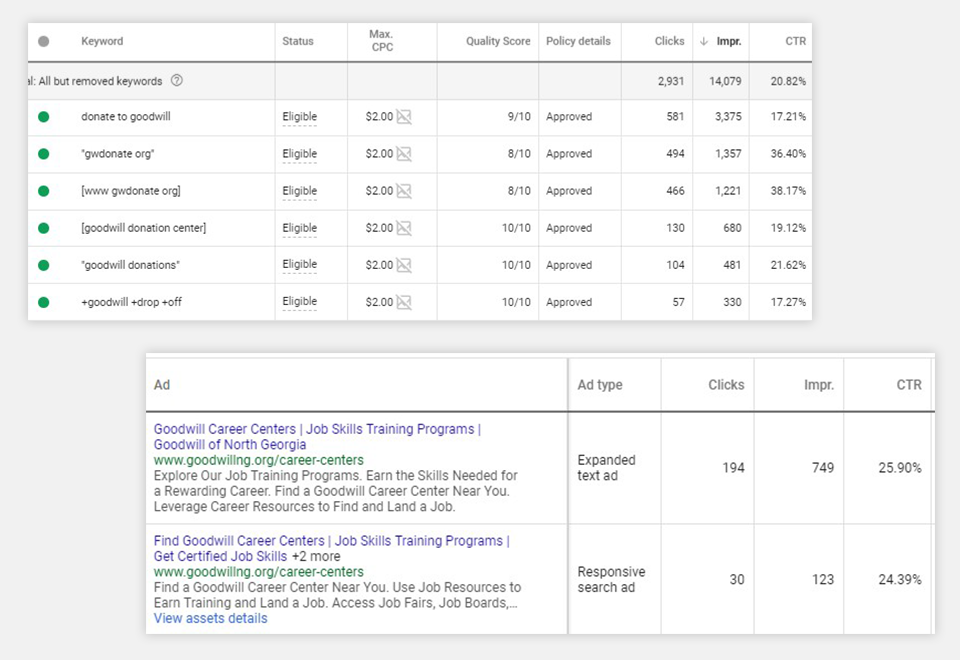Click the 38.17% CTR cell

[788, 191]
